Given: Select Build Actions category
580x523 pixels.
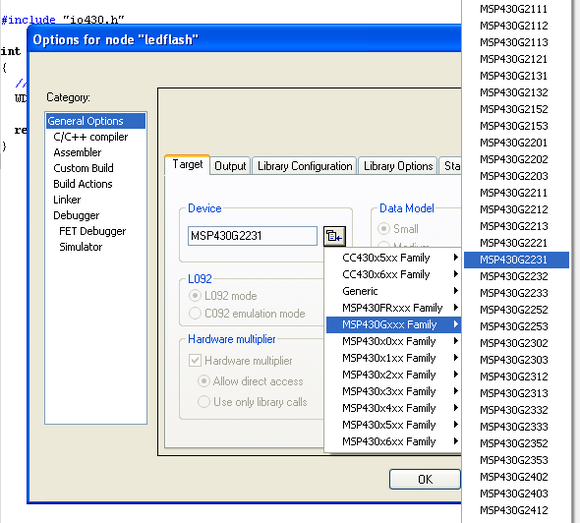Looking at the screenshot, I should [x=82, y=184].
